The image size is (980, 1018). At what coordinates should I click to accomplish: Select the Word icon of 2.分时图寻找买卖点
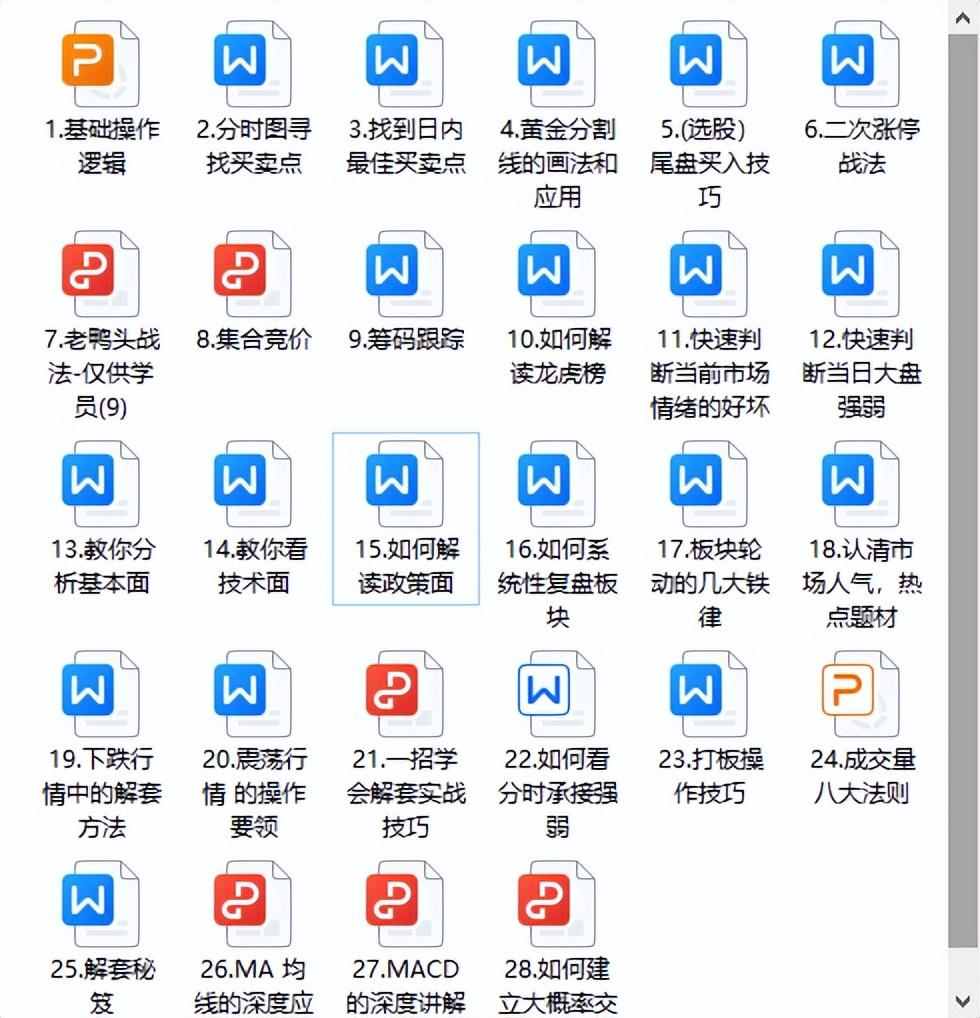253,64
